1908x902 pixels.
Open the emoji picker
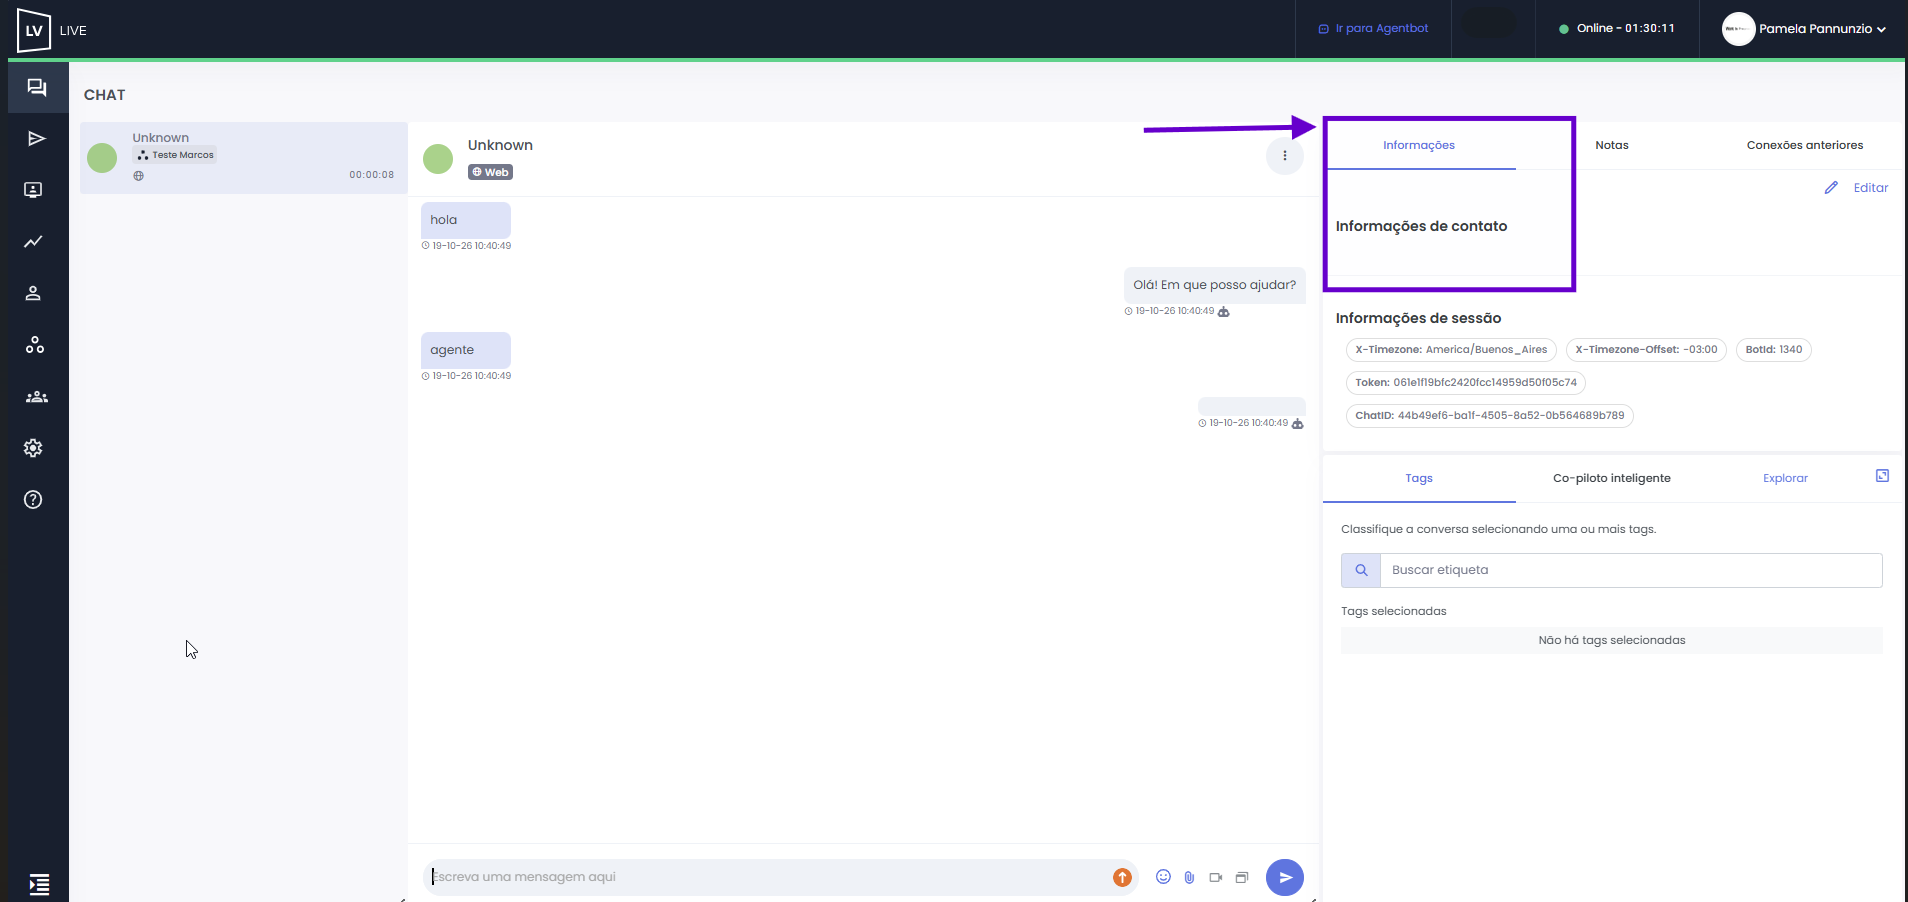tap(1163, 877)
